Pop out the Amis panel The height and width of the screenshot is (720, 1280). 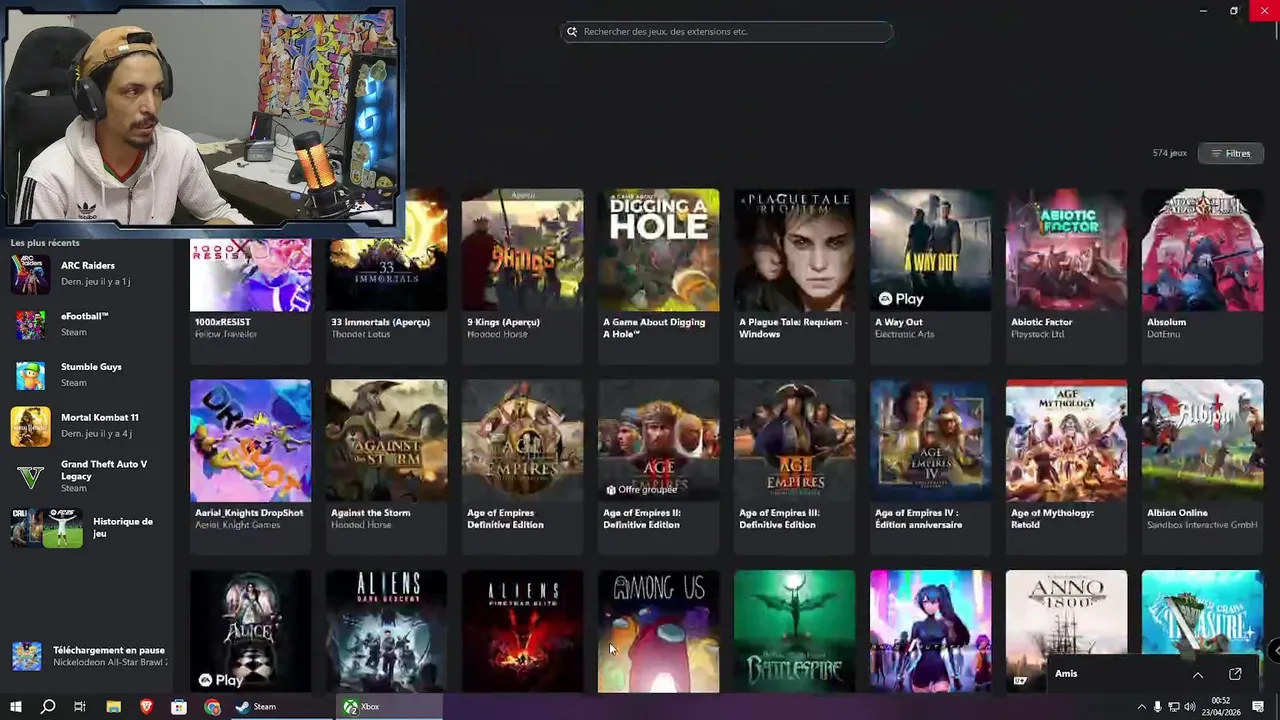tap(1235, 674)
